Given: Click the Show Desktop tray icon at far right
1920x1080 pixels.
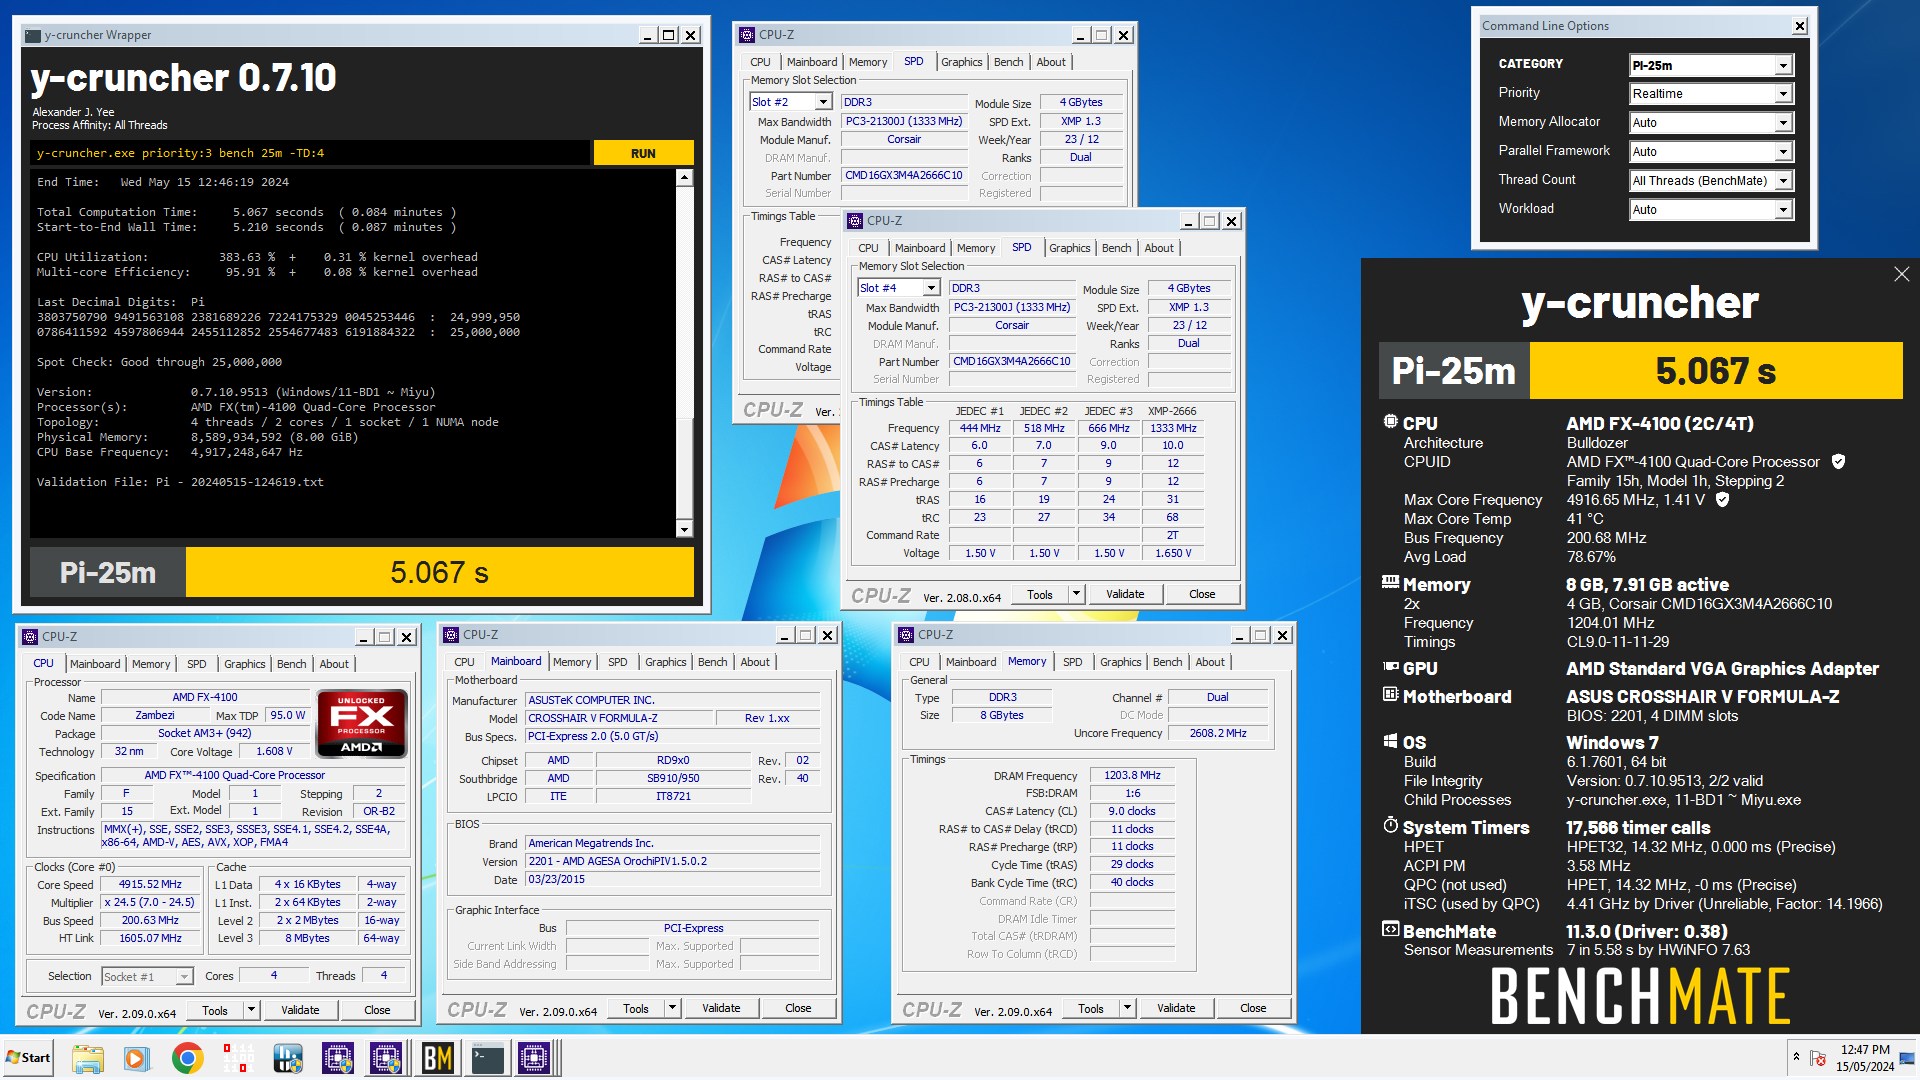Looking at the screenshot, I should coord(1908,1058).
